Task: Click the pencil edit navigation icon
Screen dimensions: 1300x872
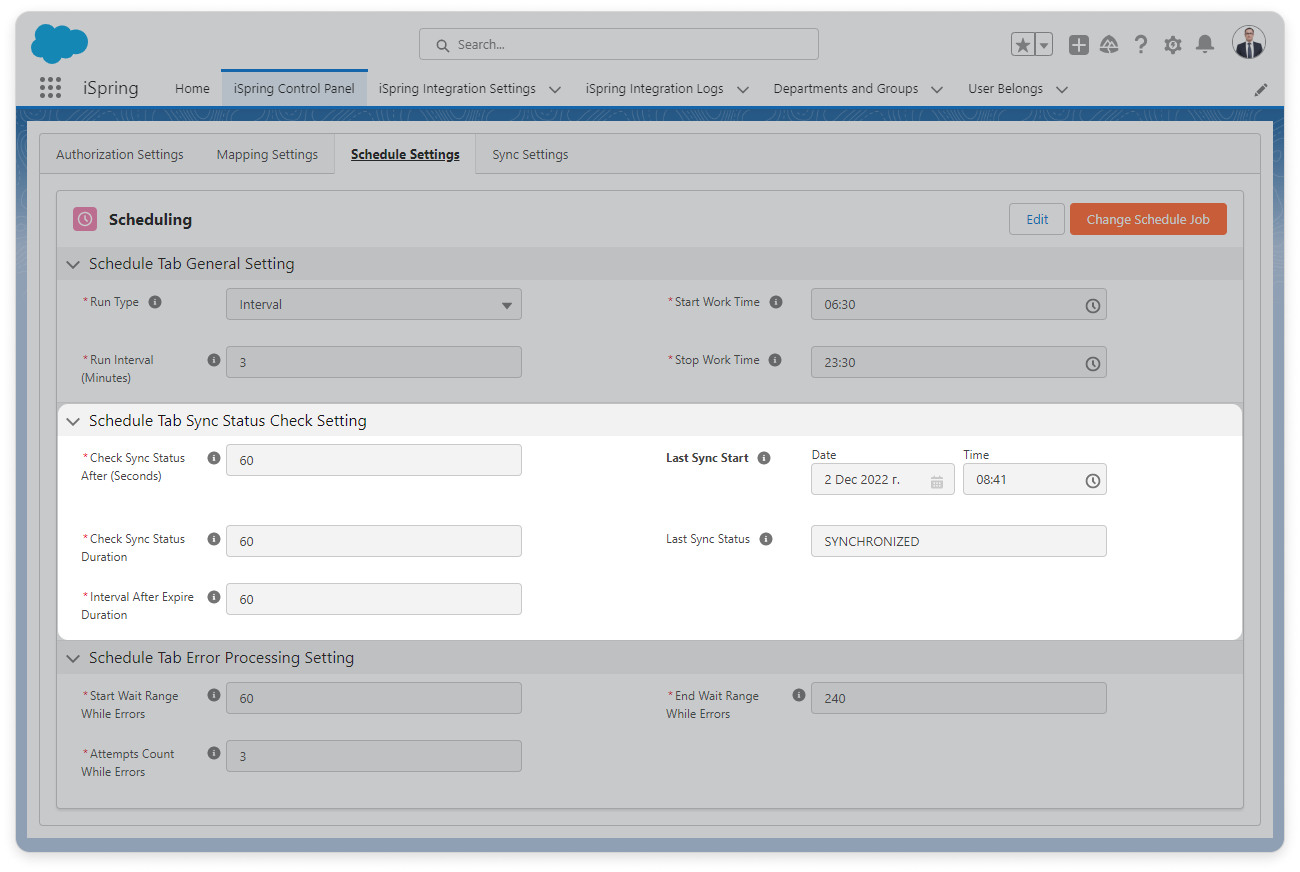Action: (x=1260, y=89)
